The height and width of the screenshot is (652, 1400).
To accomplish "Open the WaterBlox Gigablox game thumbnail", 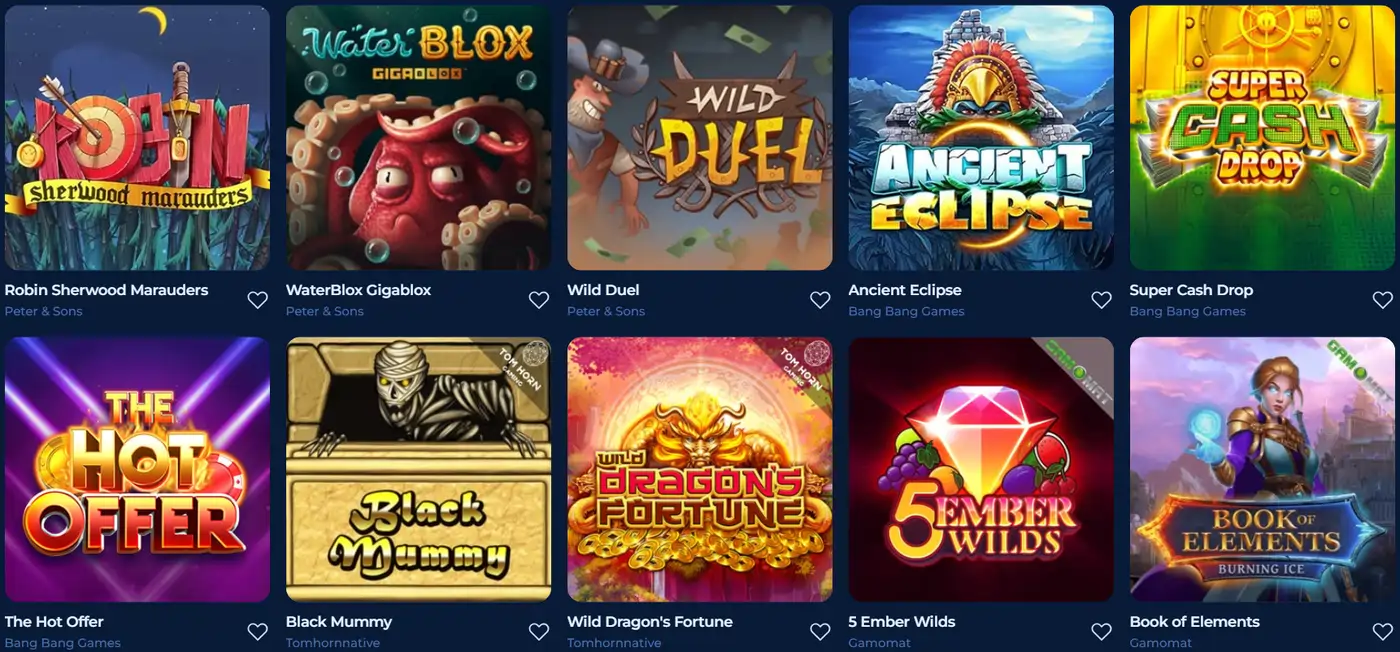I will click(x=418, y=138).
